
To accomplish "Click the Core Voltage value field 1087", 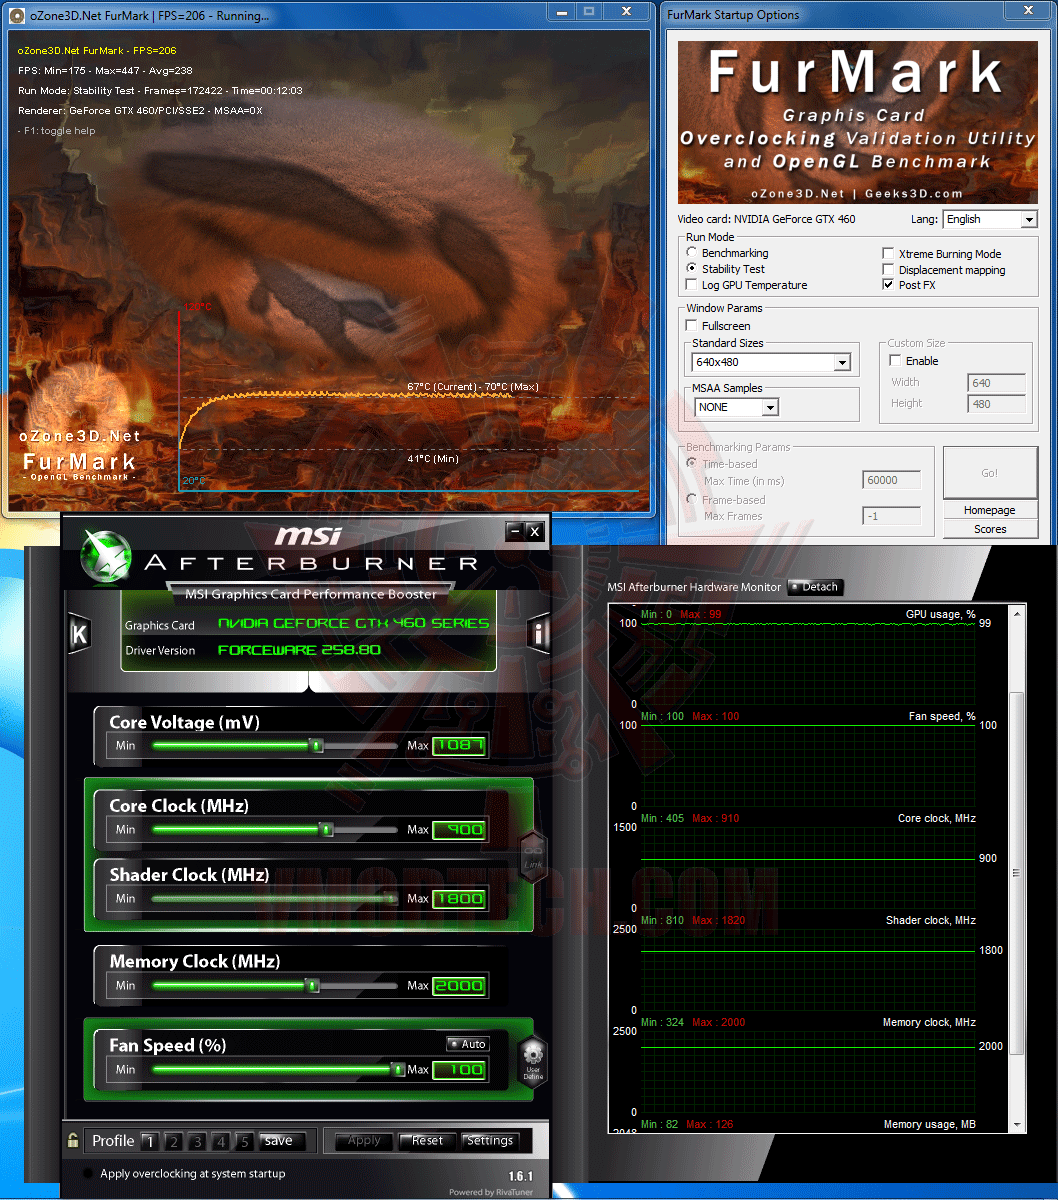I will tap(460, 745).
